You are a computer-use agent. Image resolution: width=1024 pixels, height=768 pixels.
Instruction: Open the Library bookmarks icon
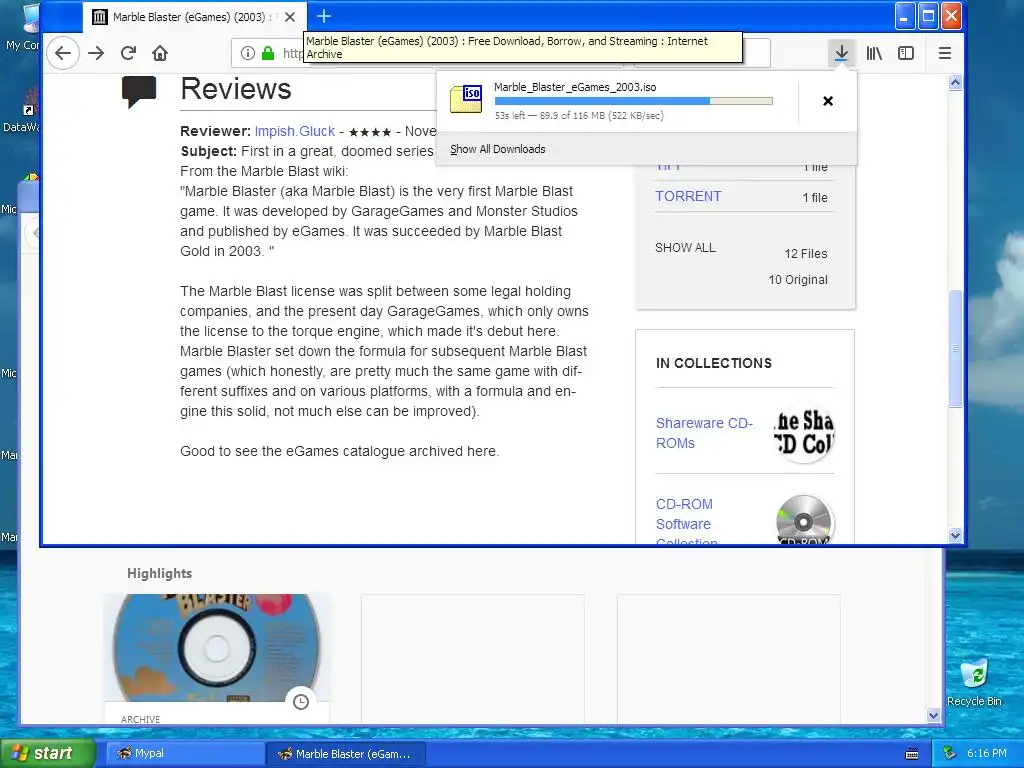(x=874, y=54)
